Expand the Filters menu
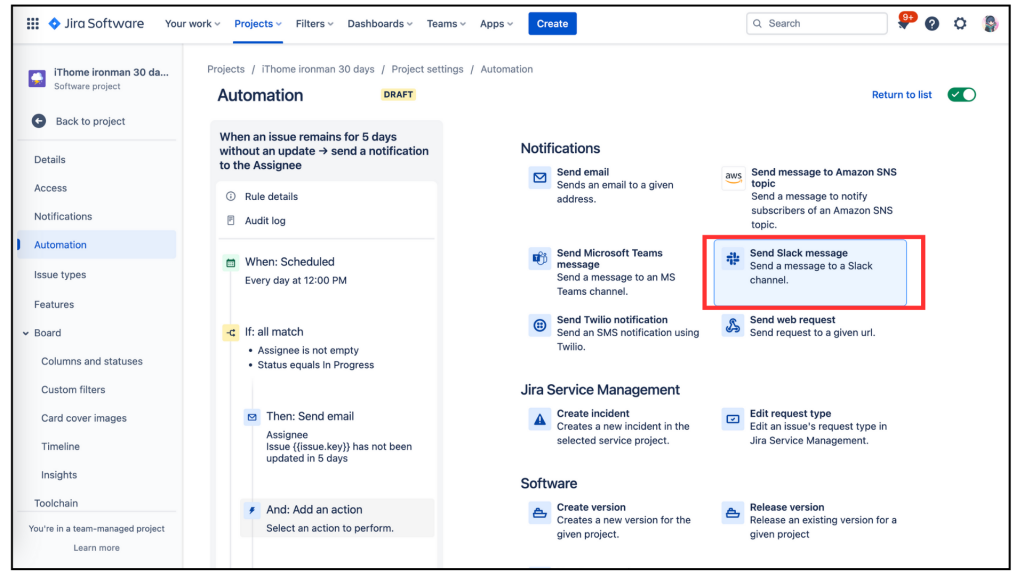 [314, 24]
